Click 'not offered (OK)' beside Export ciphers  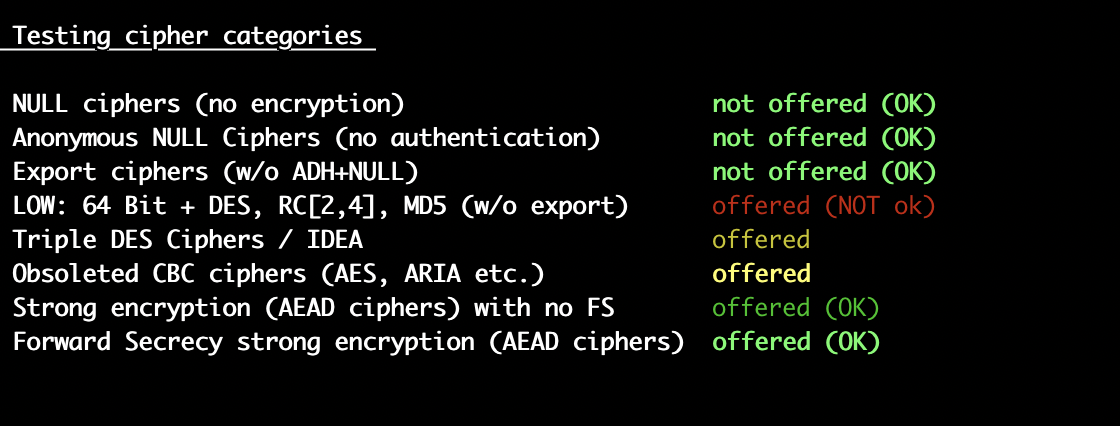click(824, 172)
